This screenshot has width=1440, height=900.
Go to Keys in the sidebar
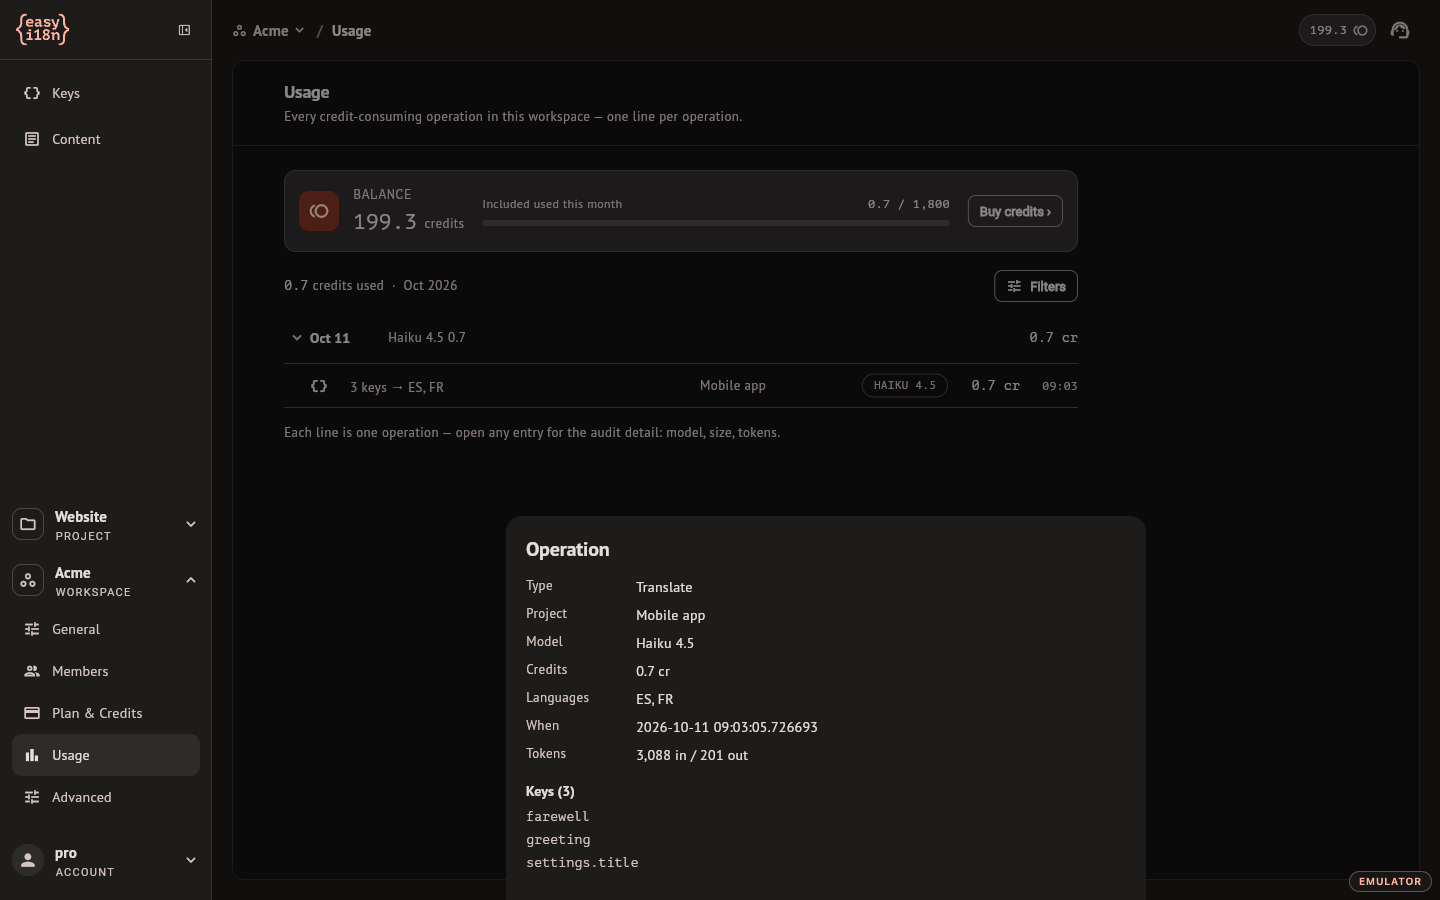[106, 93]
